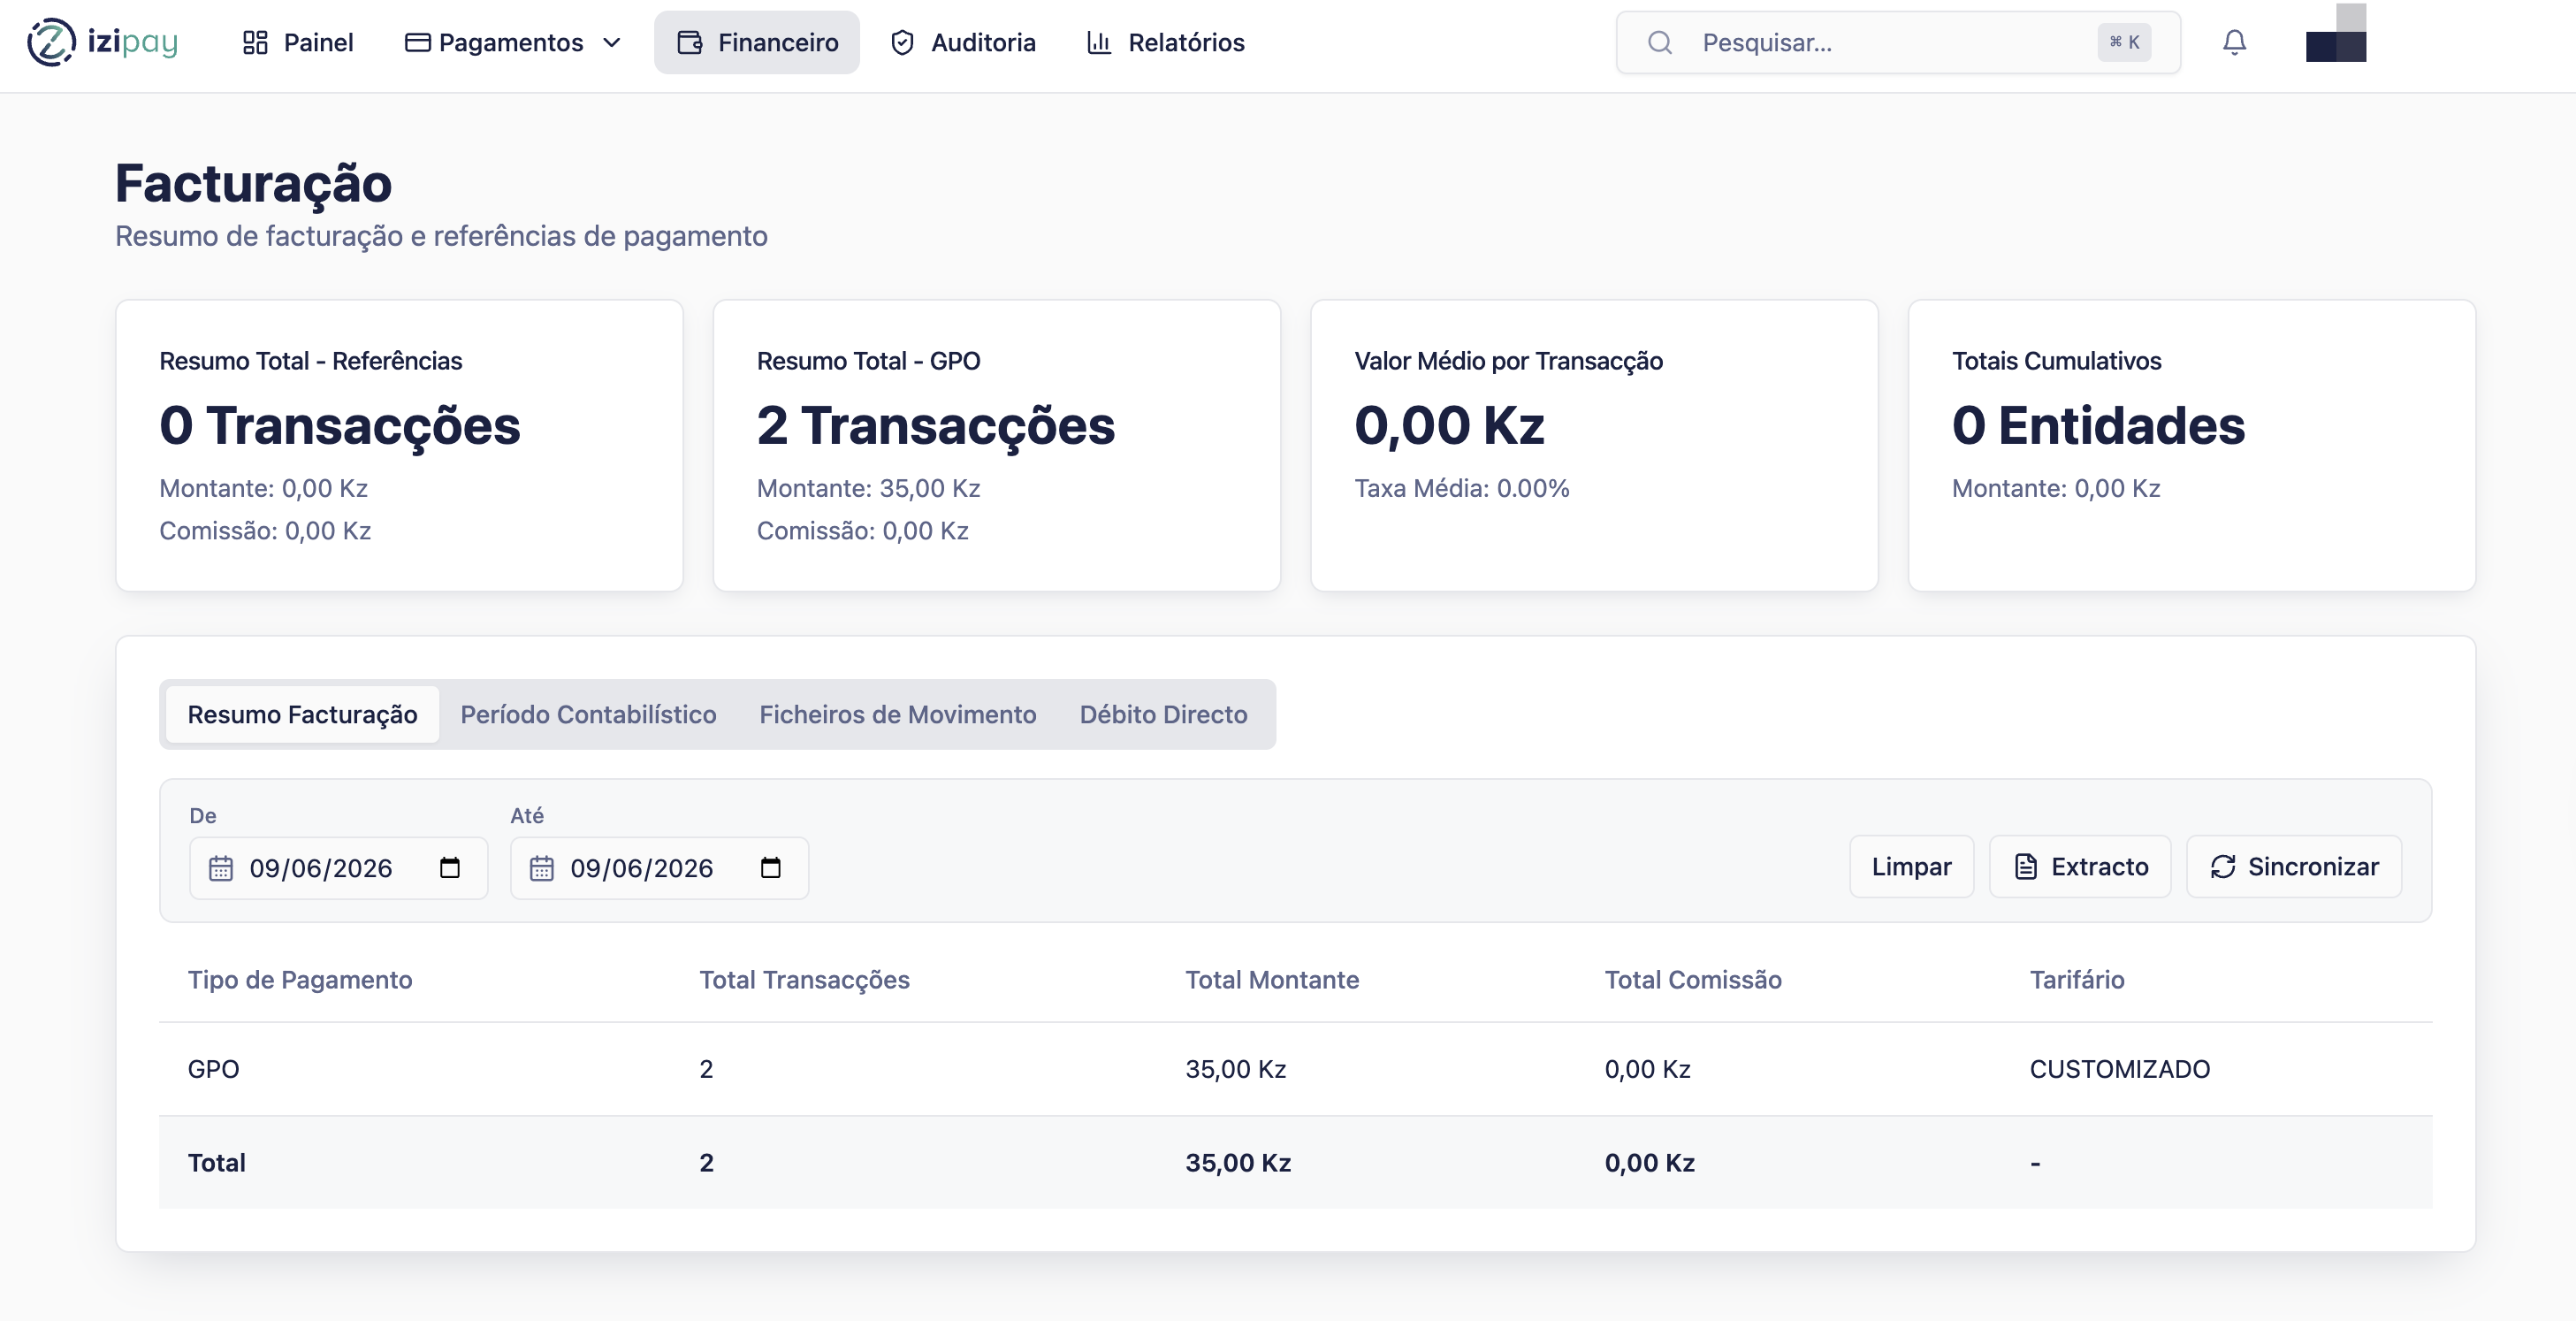Click the izipay logo

tap(102, 42)
